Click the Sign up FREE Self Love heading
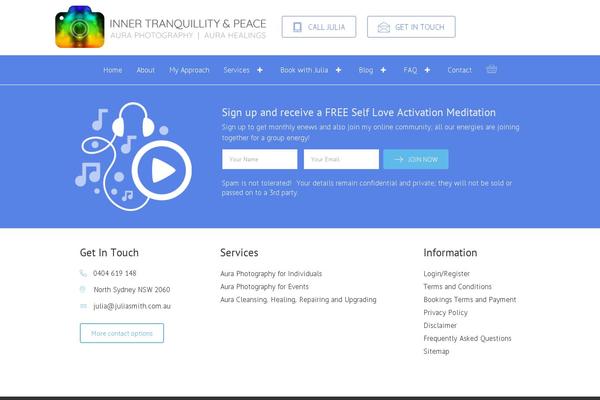Viewport: 600px width, 400px height. pos(359,113)
